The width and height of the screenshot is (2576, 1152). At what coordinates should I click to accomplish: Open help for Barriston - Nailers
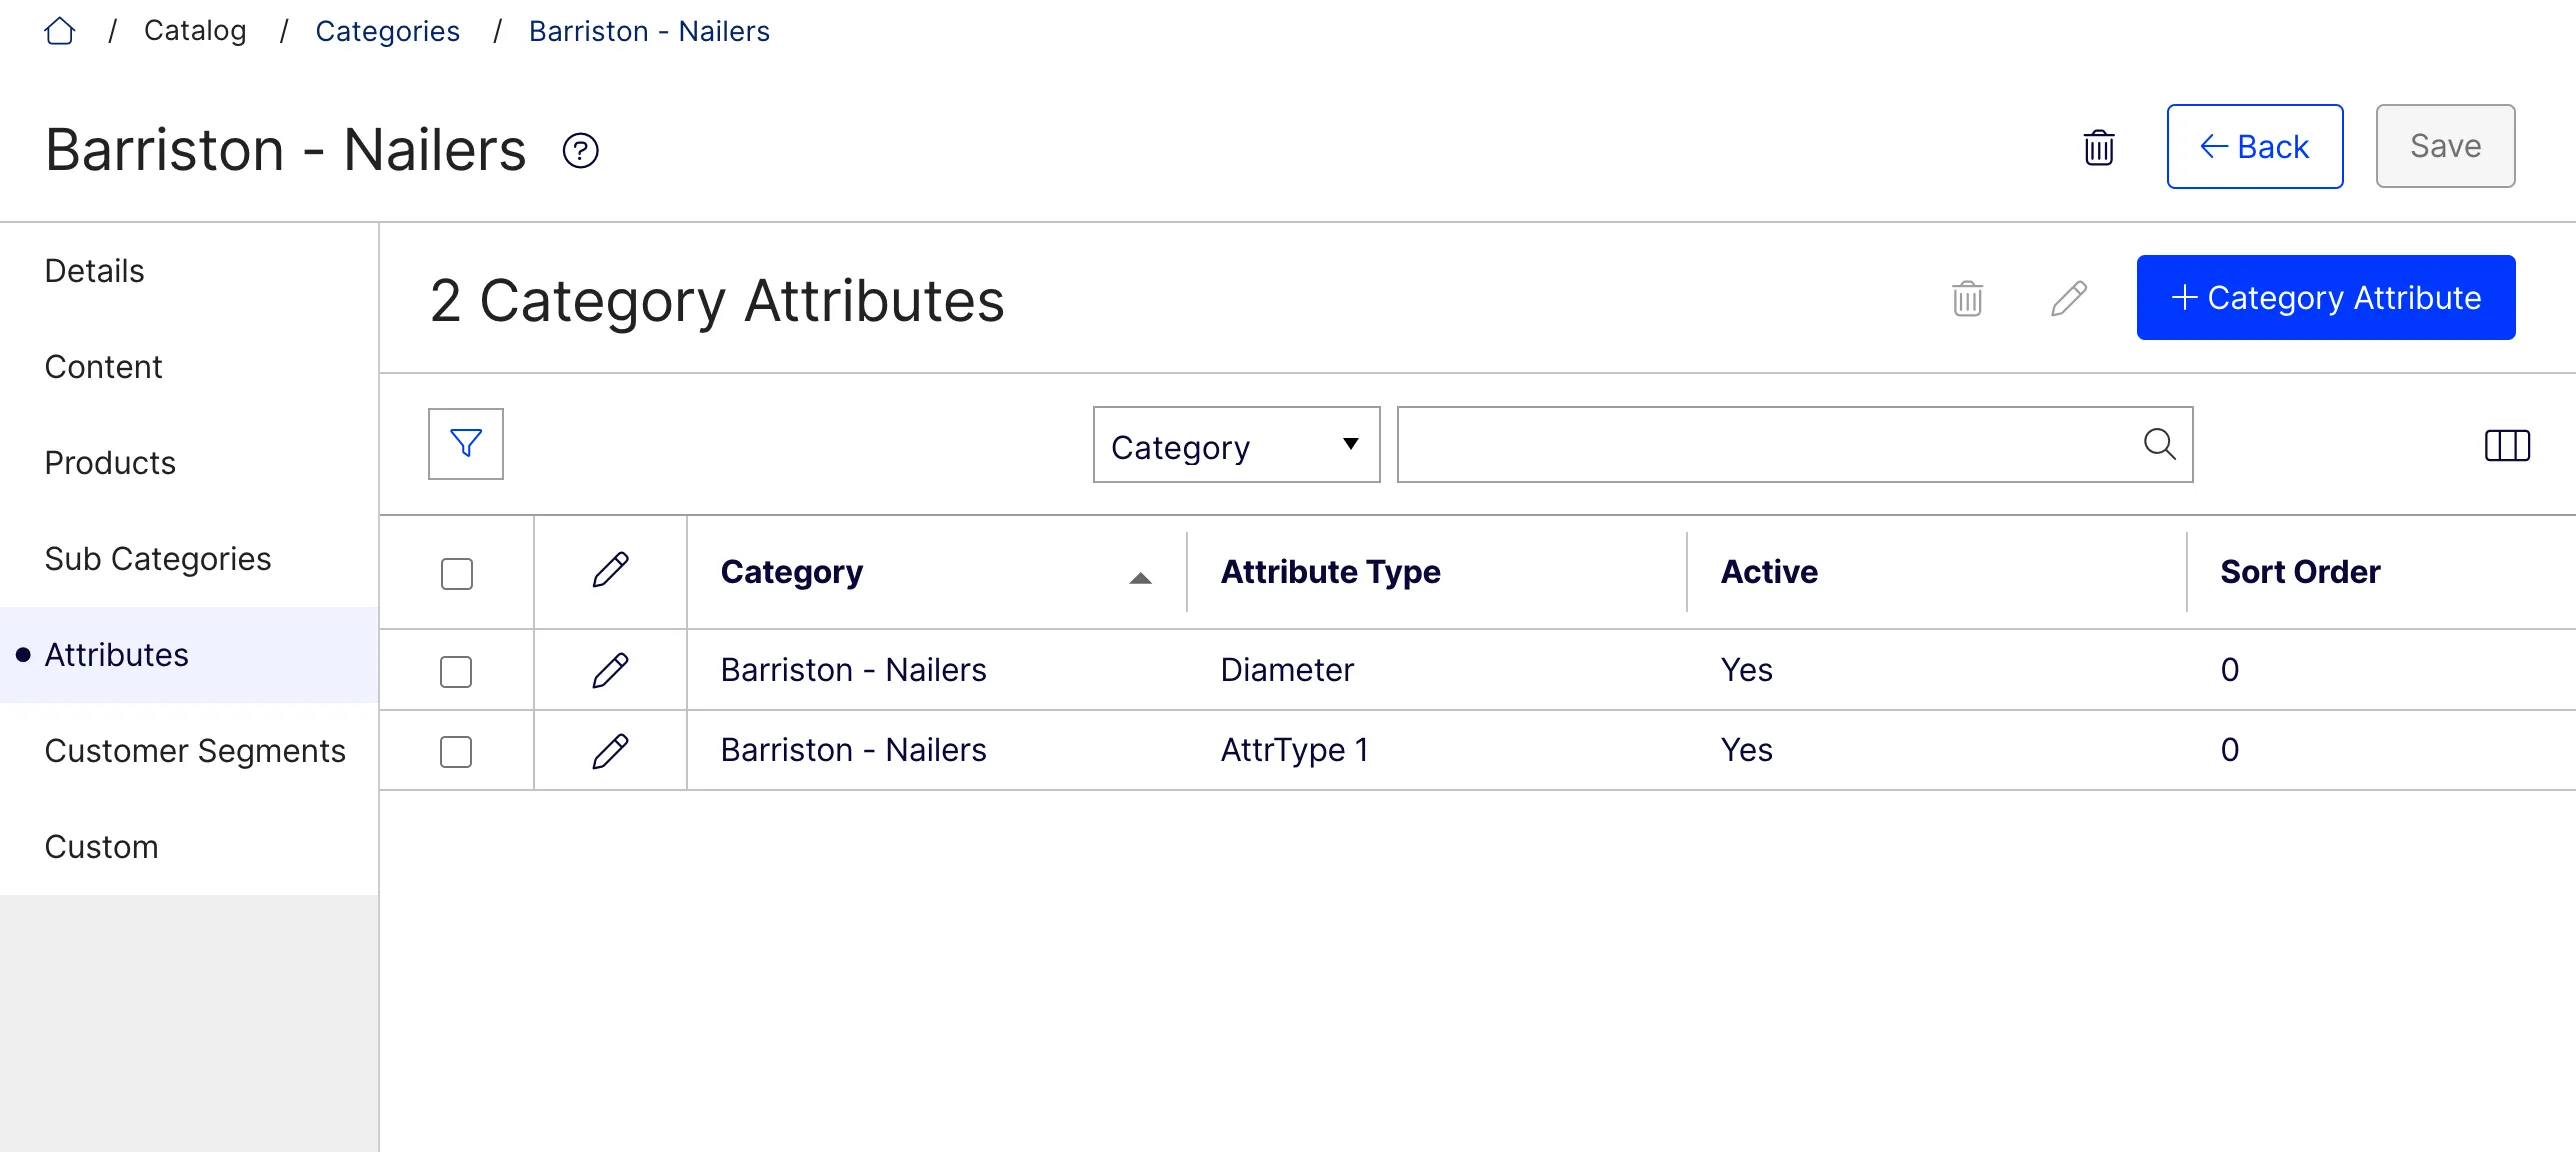[580, 151]
